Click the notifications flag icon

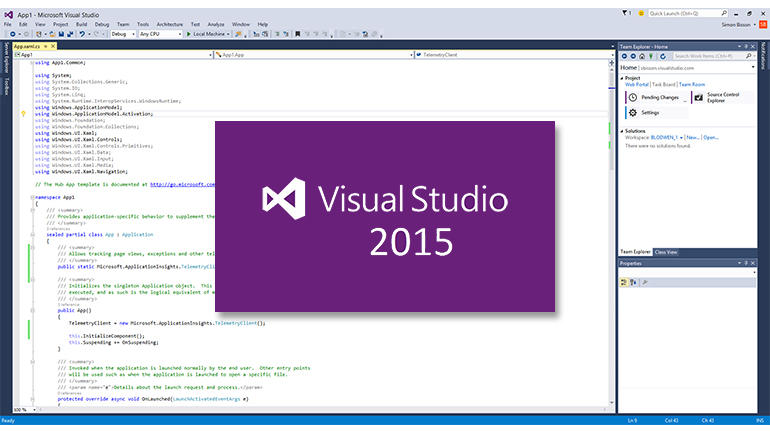[625, 13]
